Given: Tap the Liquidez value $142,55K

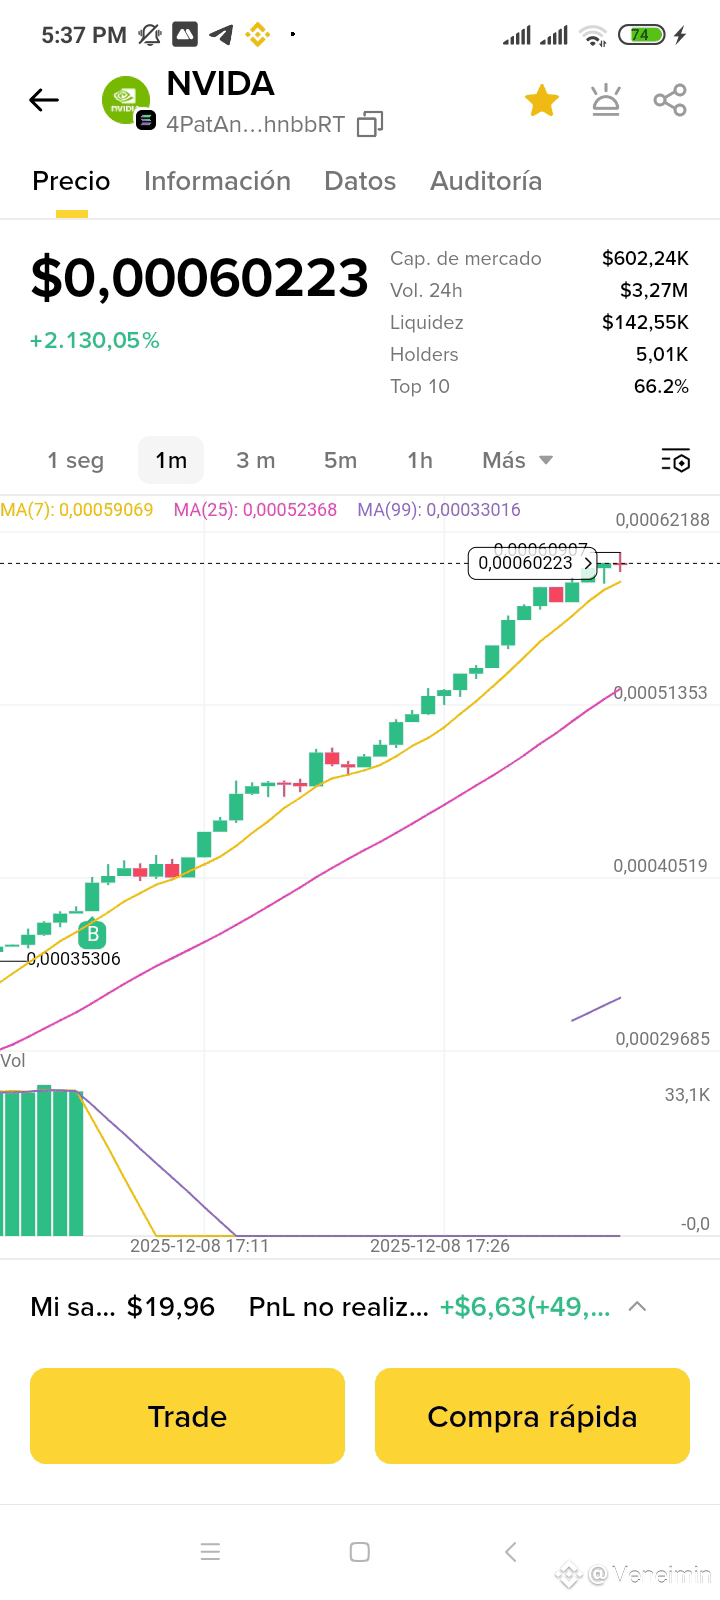Looking at the screenshot, I should click(x=645, y=322).
